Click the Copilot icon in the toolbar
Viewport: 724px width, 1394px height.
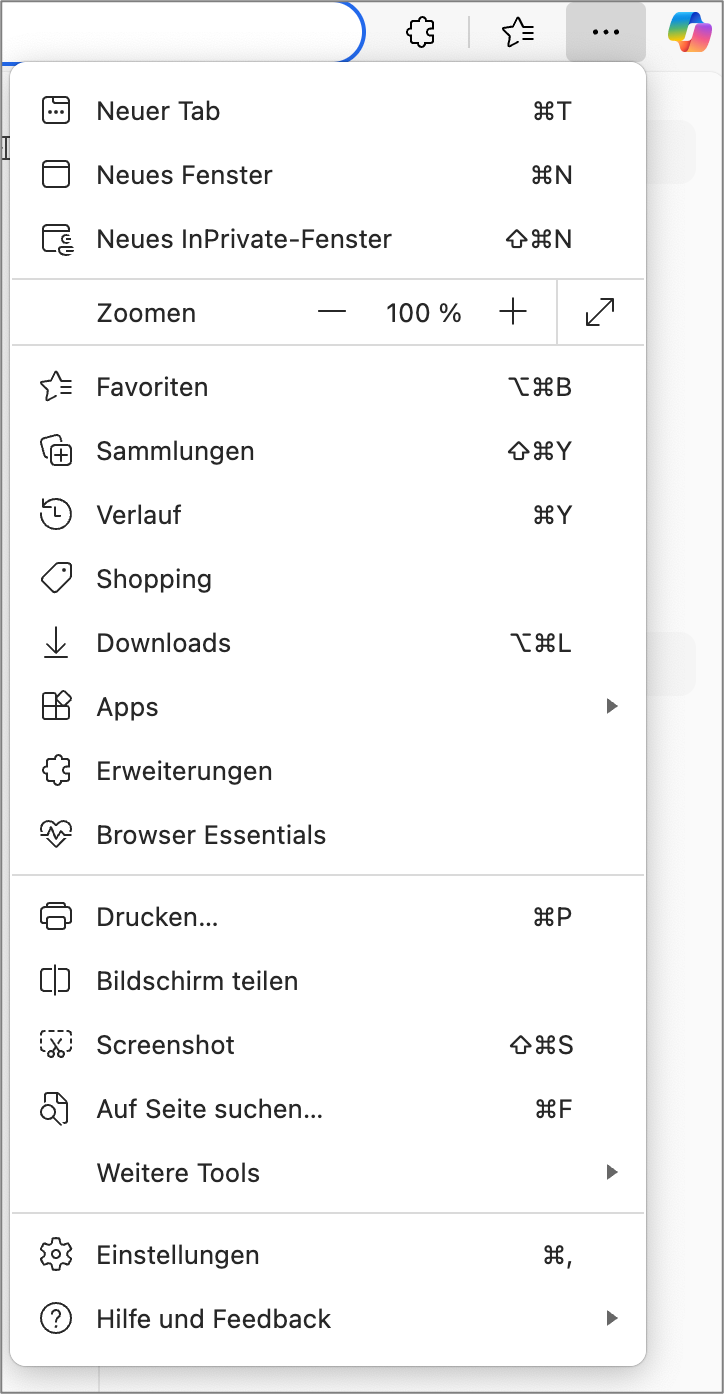pos(690,32)
